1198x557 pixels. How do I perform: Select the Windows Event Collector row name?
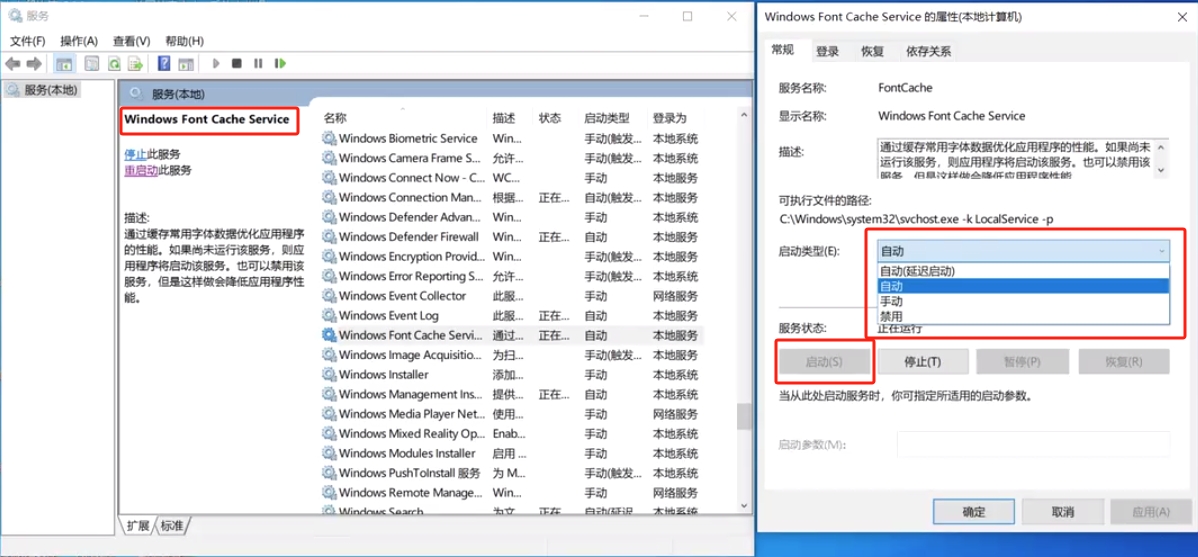pyautogui.click(x=403, y=296)
